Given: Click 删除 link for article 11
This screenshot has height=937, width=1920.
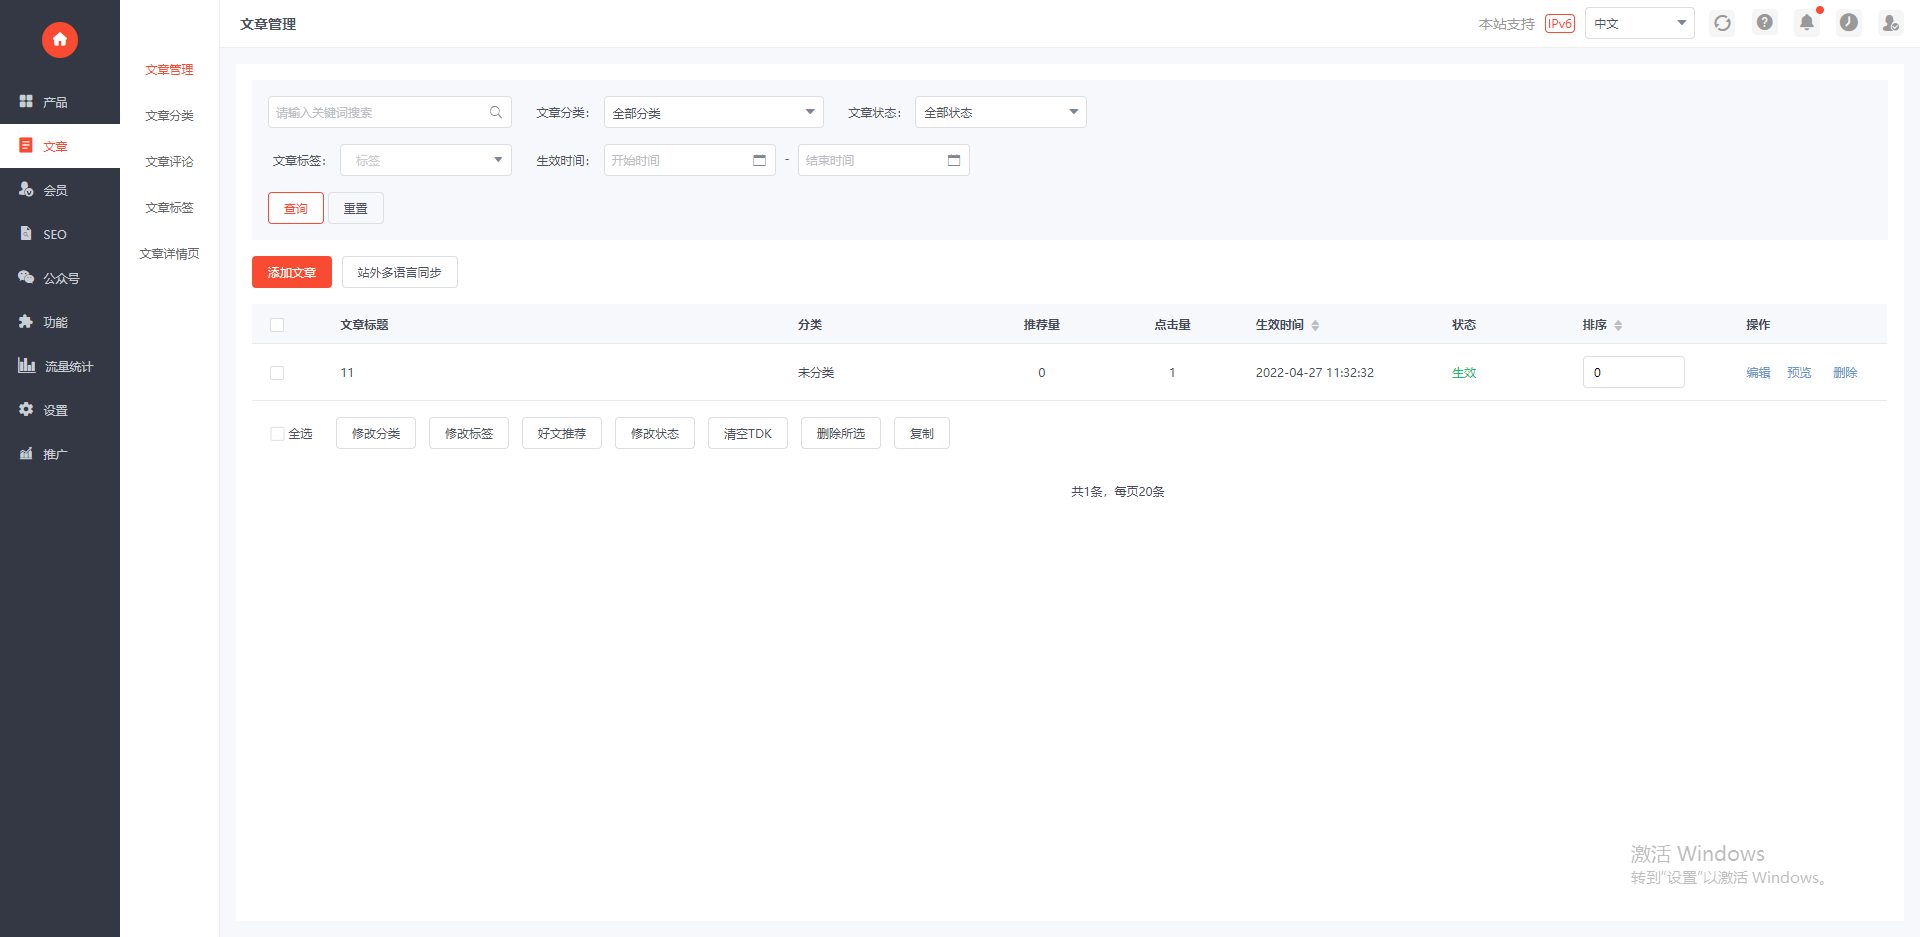Looking at the screenshot, I should coord(1845,373).
